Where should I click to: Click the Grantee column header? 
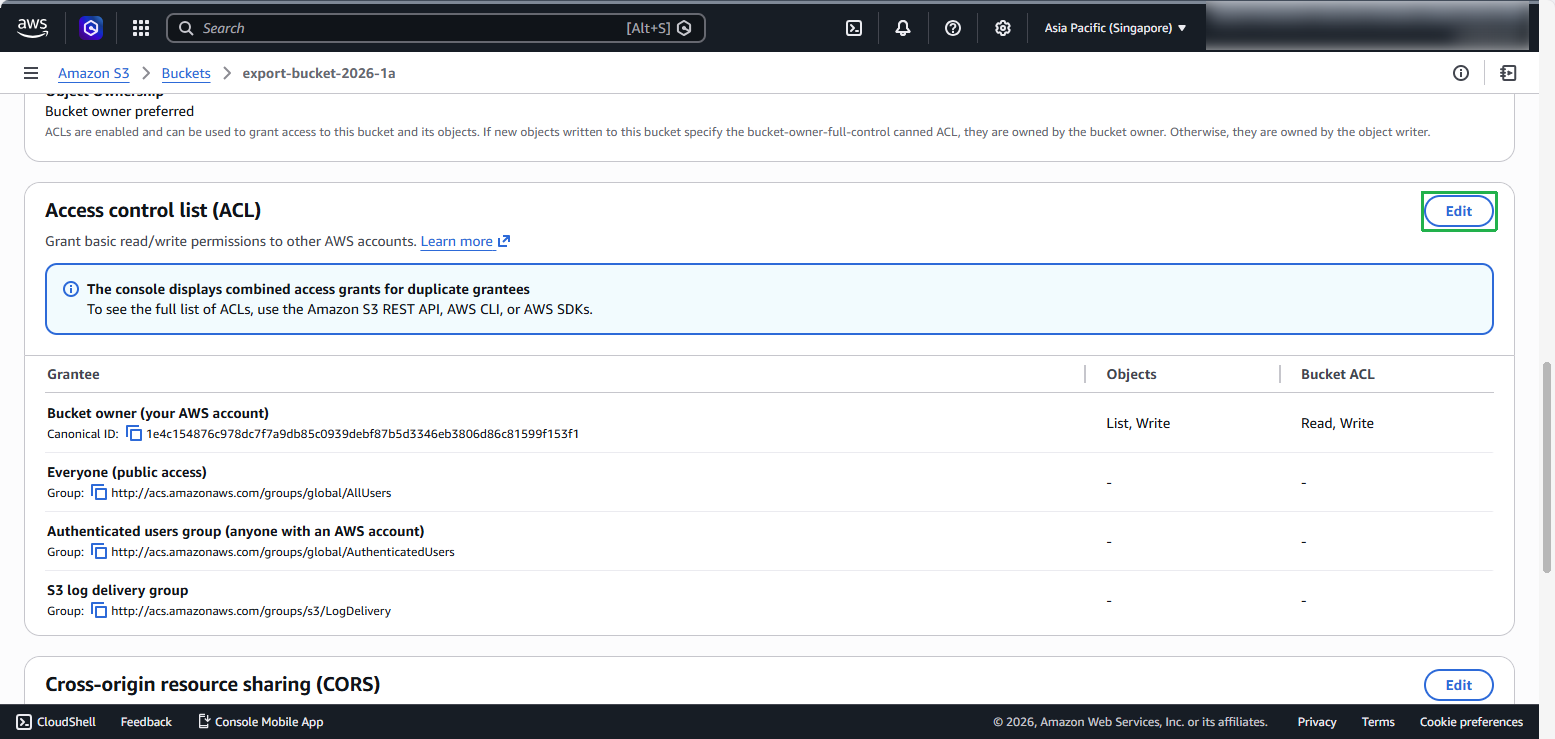(x=73, y=374)
